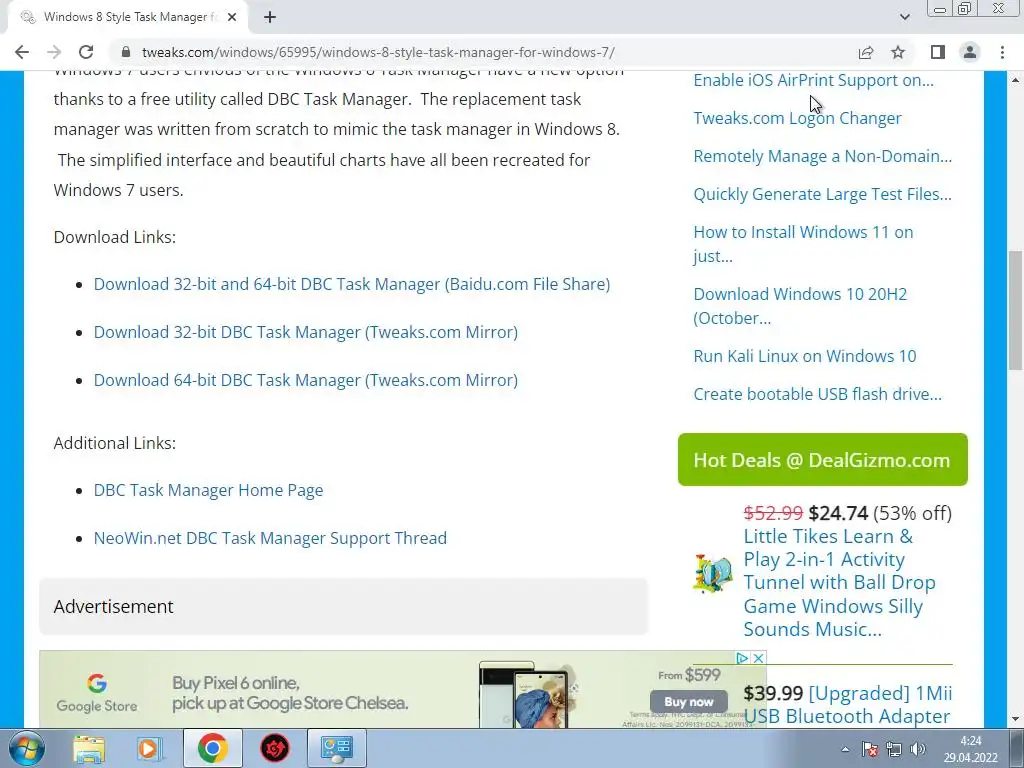Download 32-bit DBC Task Manager mirror
The height and width of the screenshot is (768, 1024).
tap(306, 332)
